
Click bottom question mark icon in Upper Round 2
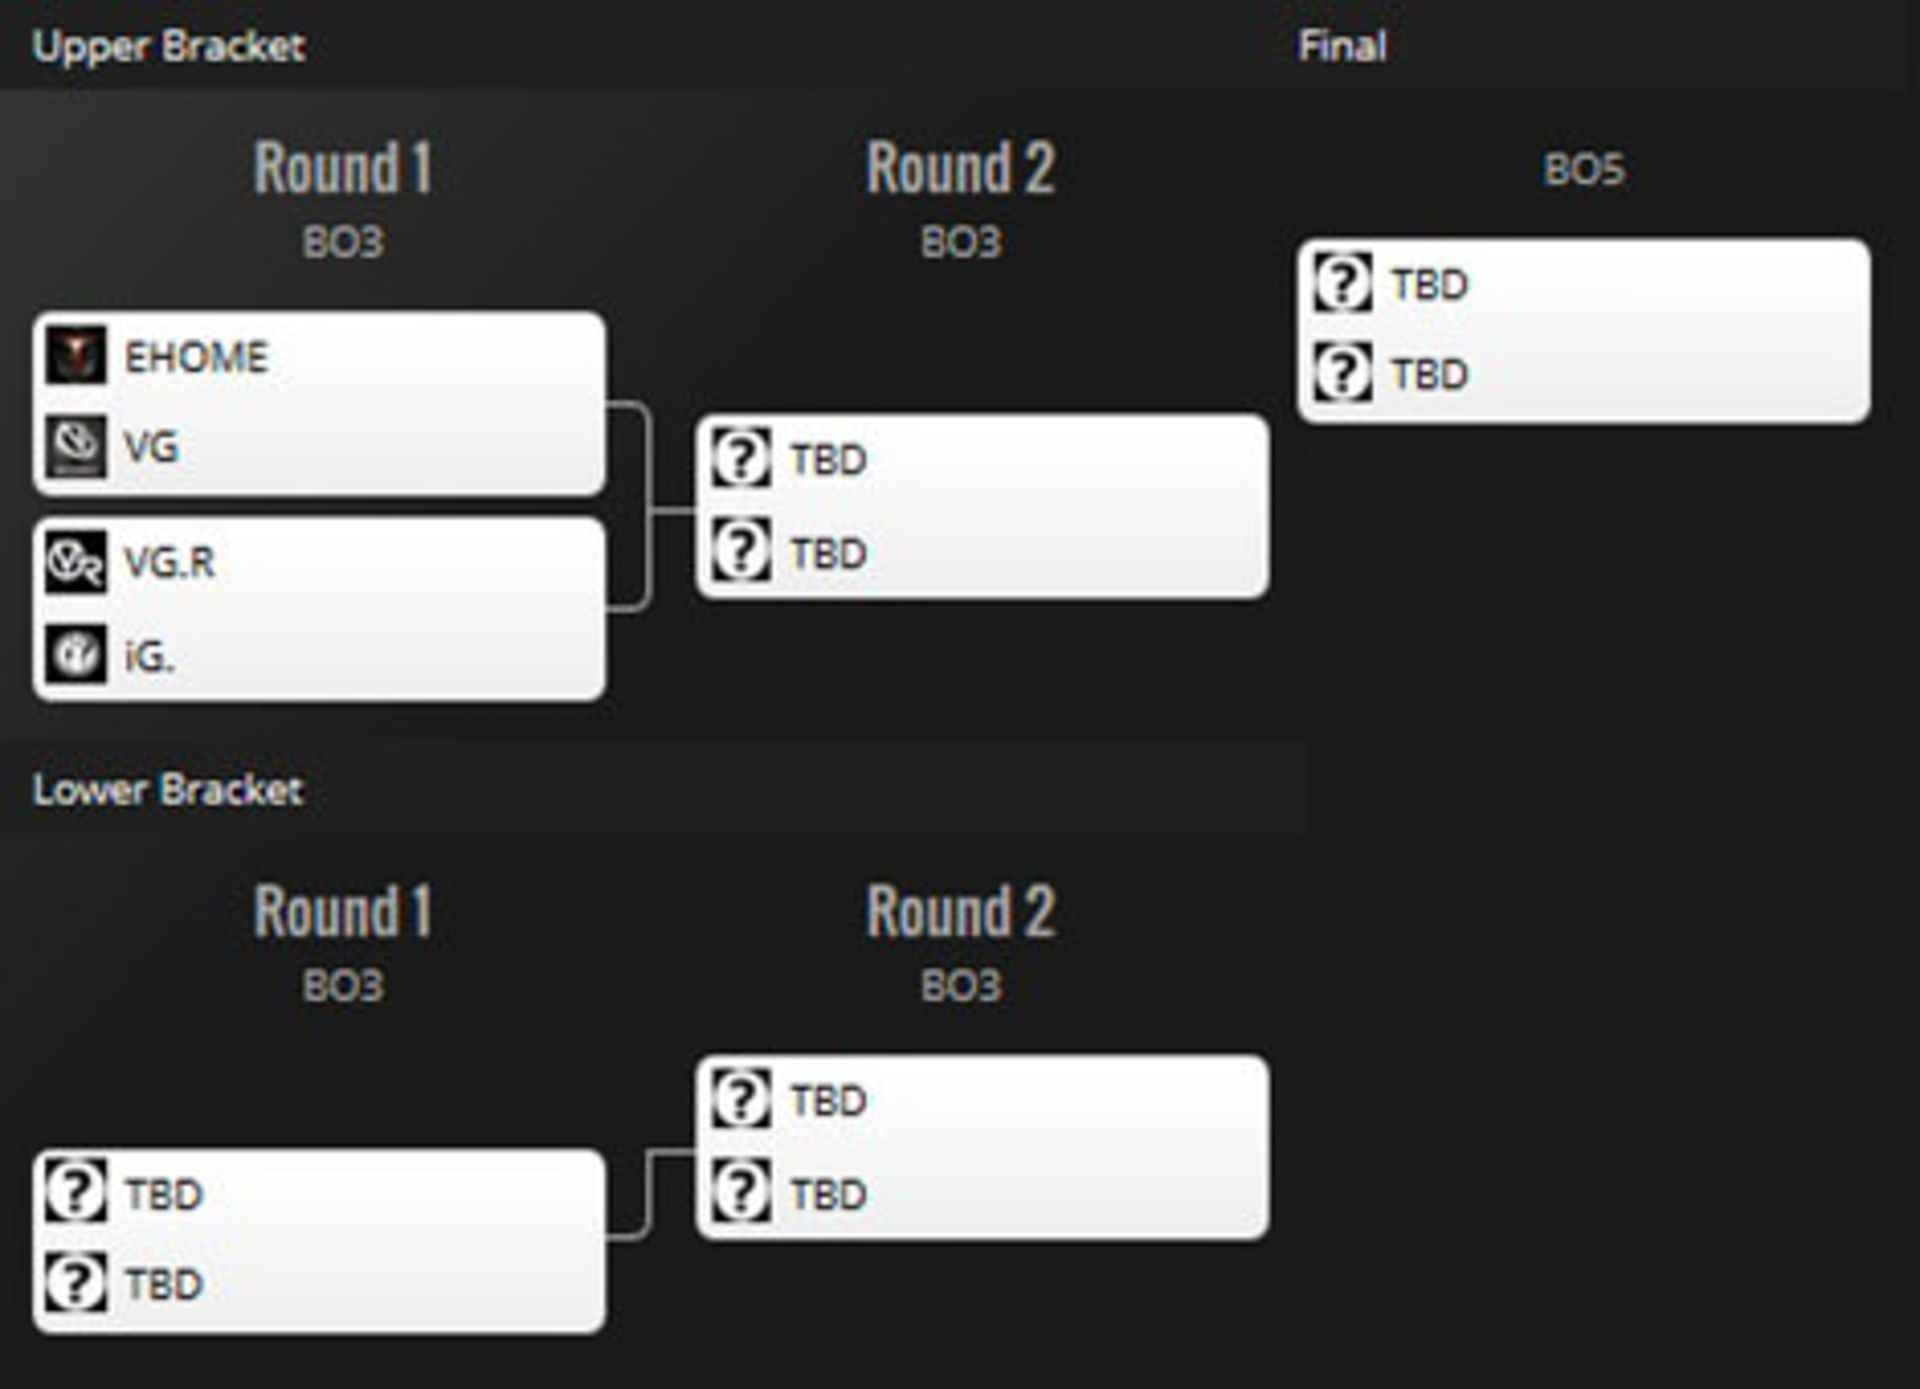741,551
